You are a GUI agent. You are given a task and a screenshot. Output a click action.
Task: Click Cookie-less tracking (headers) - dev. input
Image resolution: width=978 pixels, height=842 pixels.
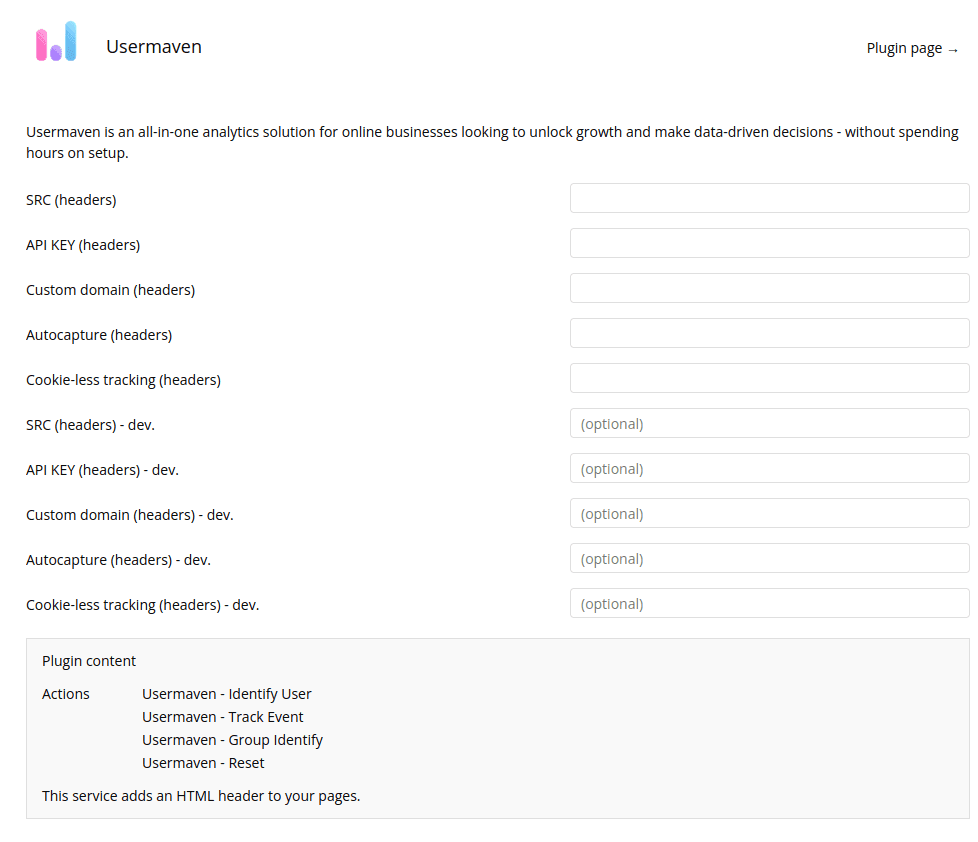pyautogui.click(x=769, y=603)
